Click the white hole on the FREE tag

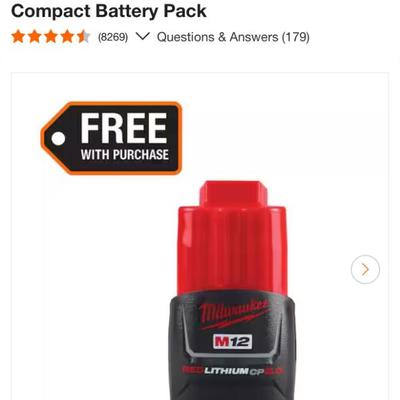click(x=59, y=138)
